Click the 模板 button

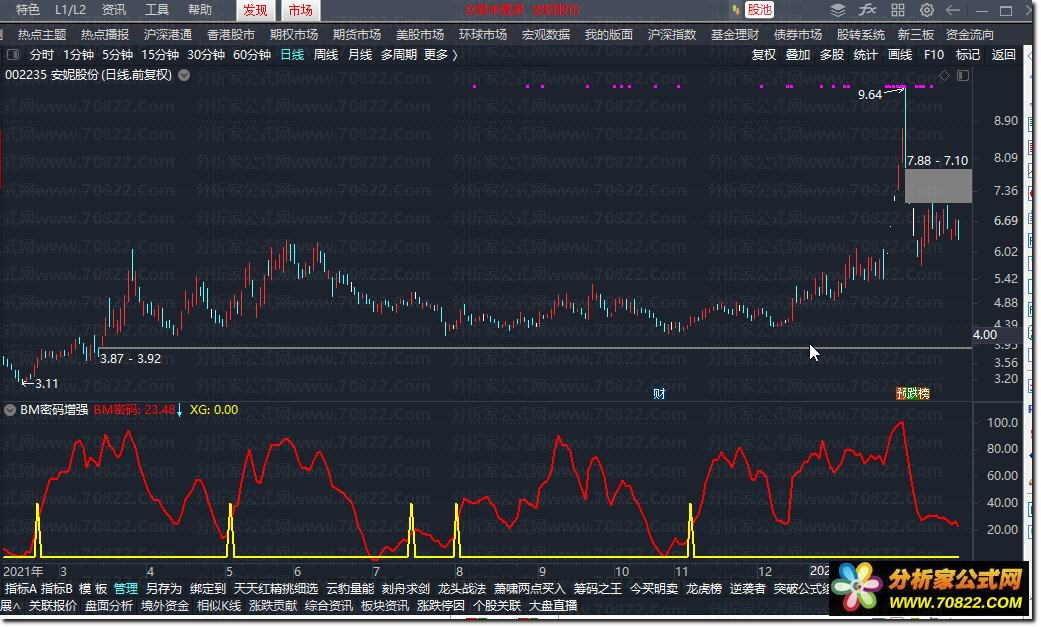click(93, 588)
